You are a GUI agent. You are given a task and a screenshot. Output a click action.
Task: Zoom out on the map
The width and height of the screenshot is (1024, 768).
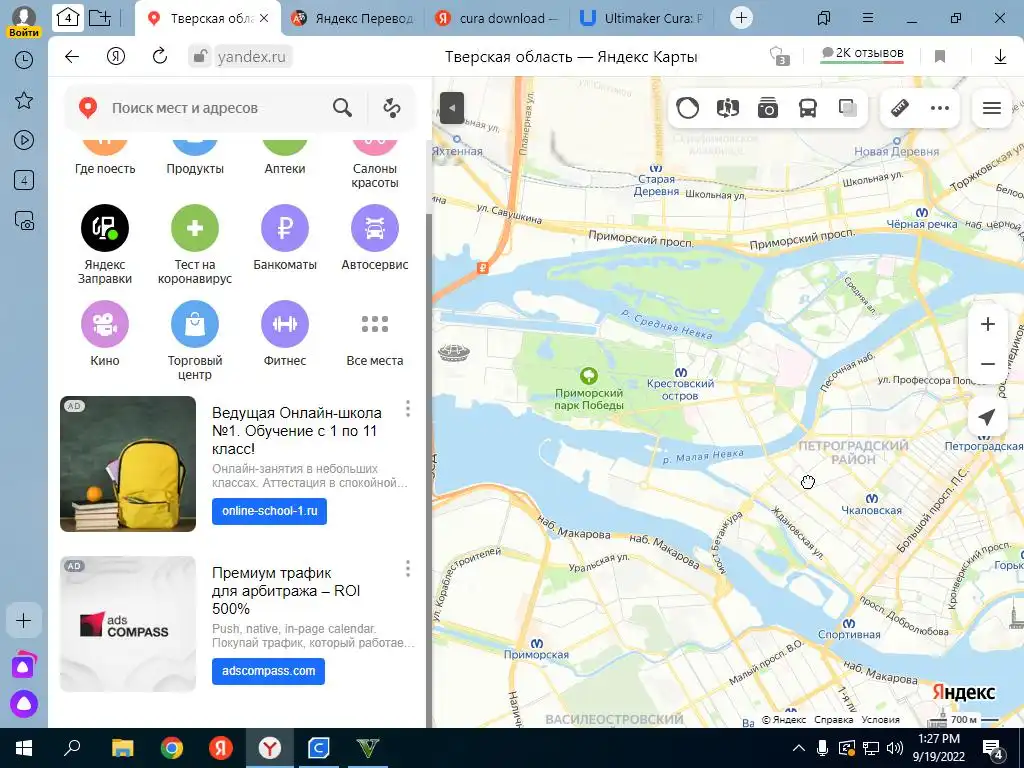pyautogui.click(x=987, y=364)
